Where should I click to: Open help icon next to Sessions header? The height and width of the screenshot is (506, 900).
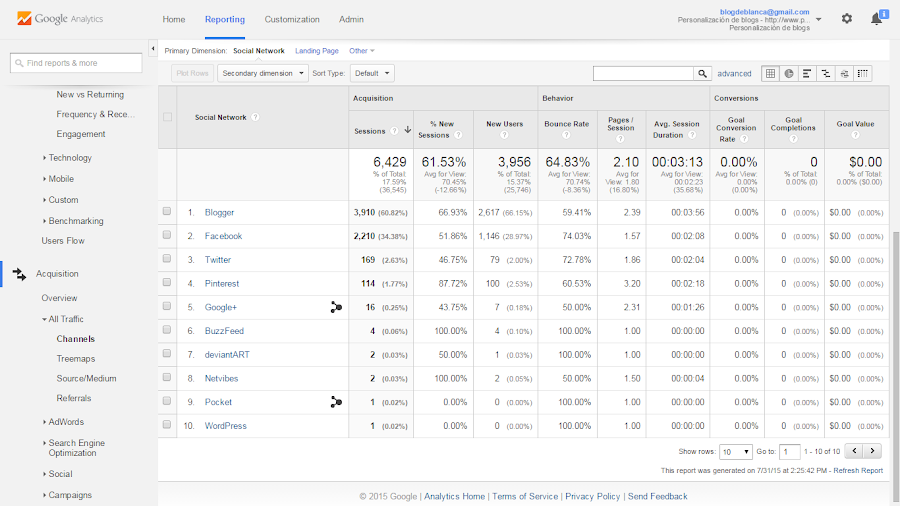tap(394, 131)
